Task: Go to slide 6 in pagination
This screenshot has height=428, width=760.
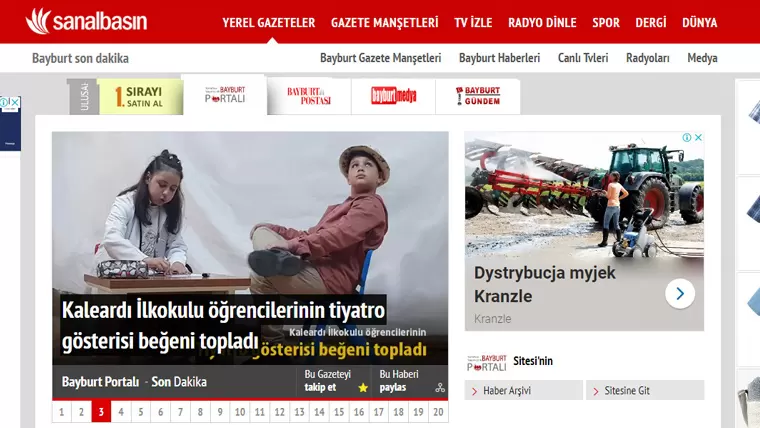Action: coord(161,412)
